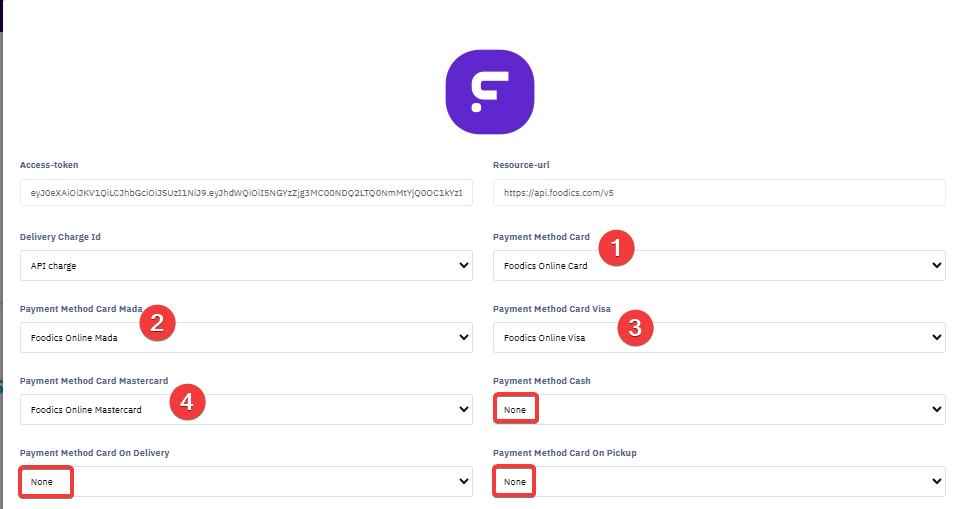Click the Payment Method Card On Pickup label
Screen dimensions: 956x509
click(x=565, y=453)
